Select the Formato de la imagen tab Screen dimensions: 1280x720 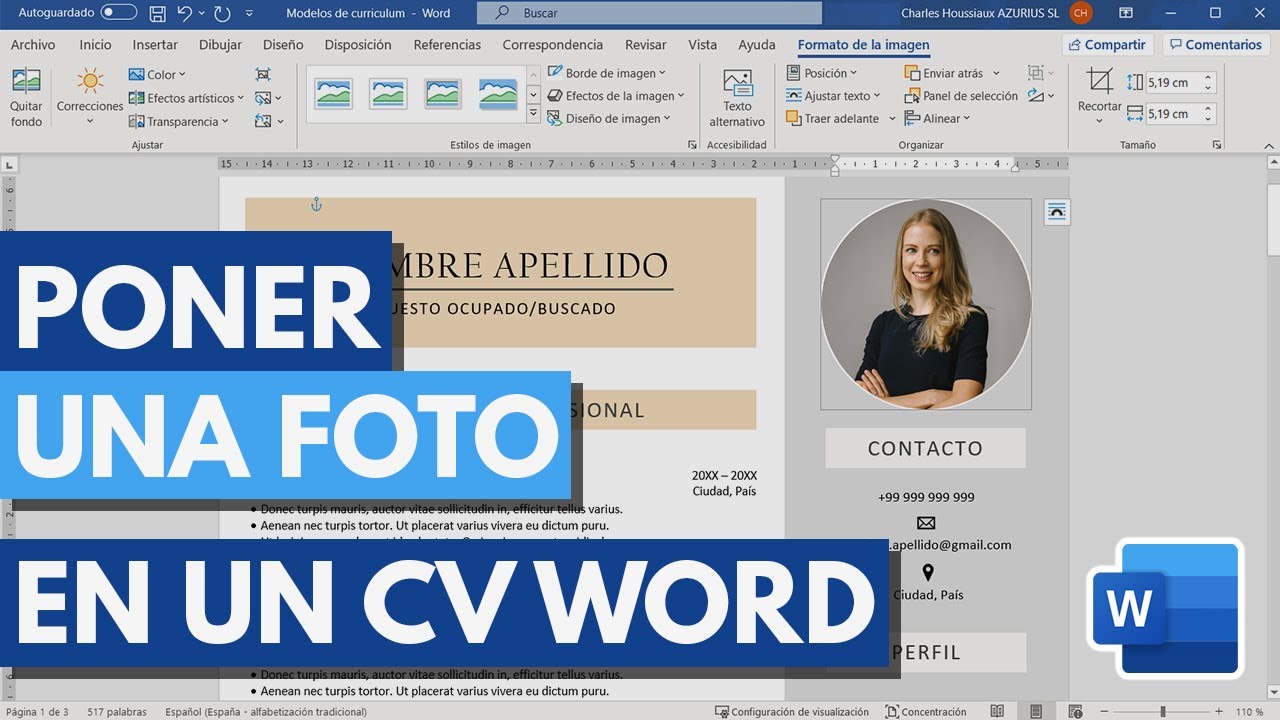[x=863, y=45]
